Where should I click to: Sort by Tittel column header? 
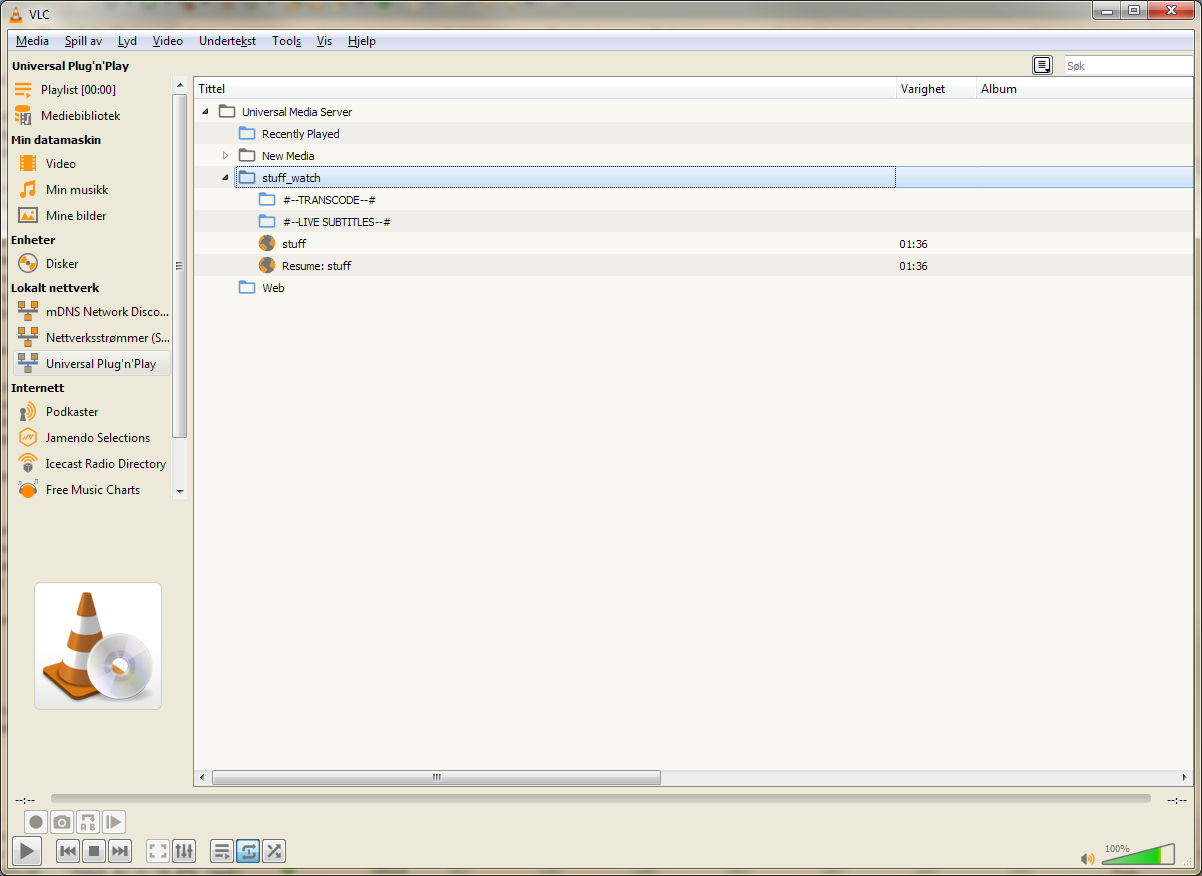(x=545, y=89)
